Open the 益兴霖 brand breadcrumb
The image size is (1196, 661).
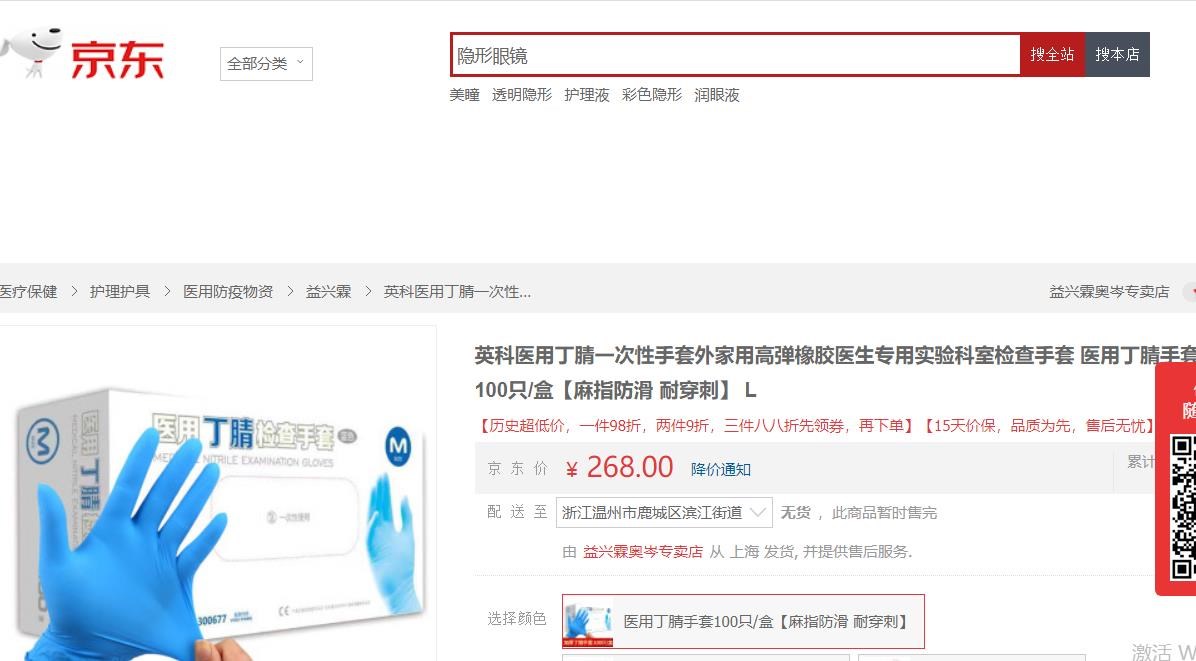(x=328, y=291)
